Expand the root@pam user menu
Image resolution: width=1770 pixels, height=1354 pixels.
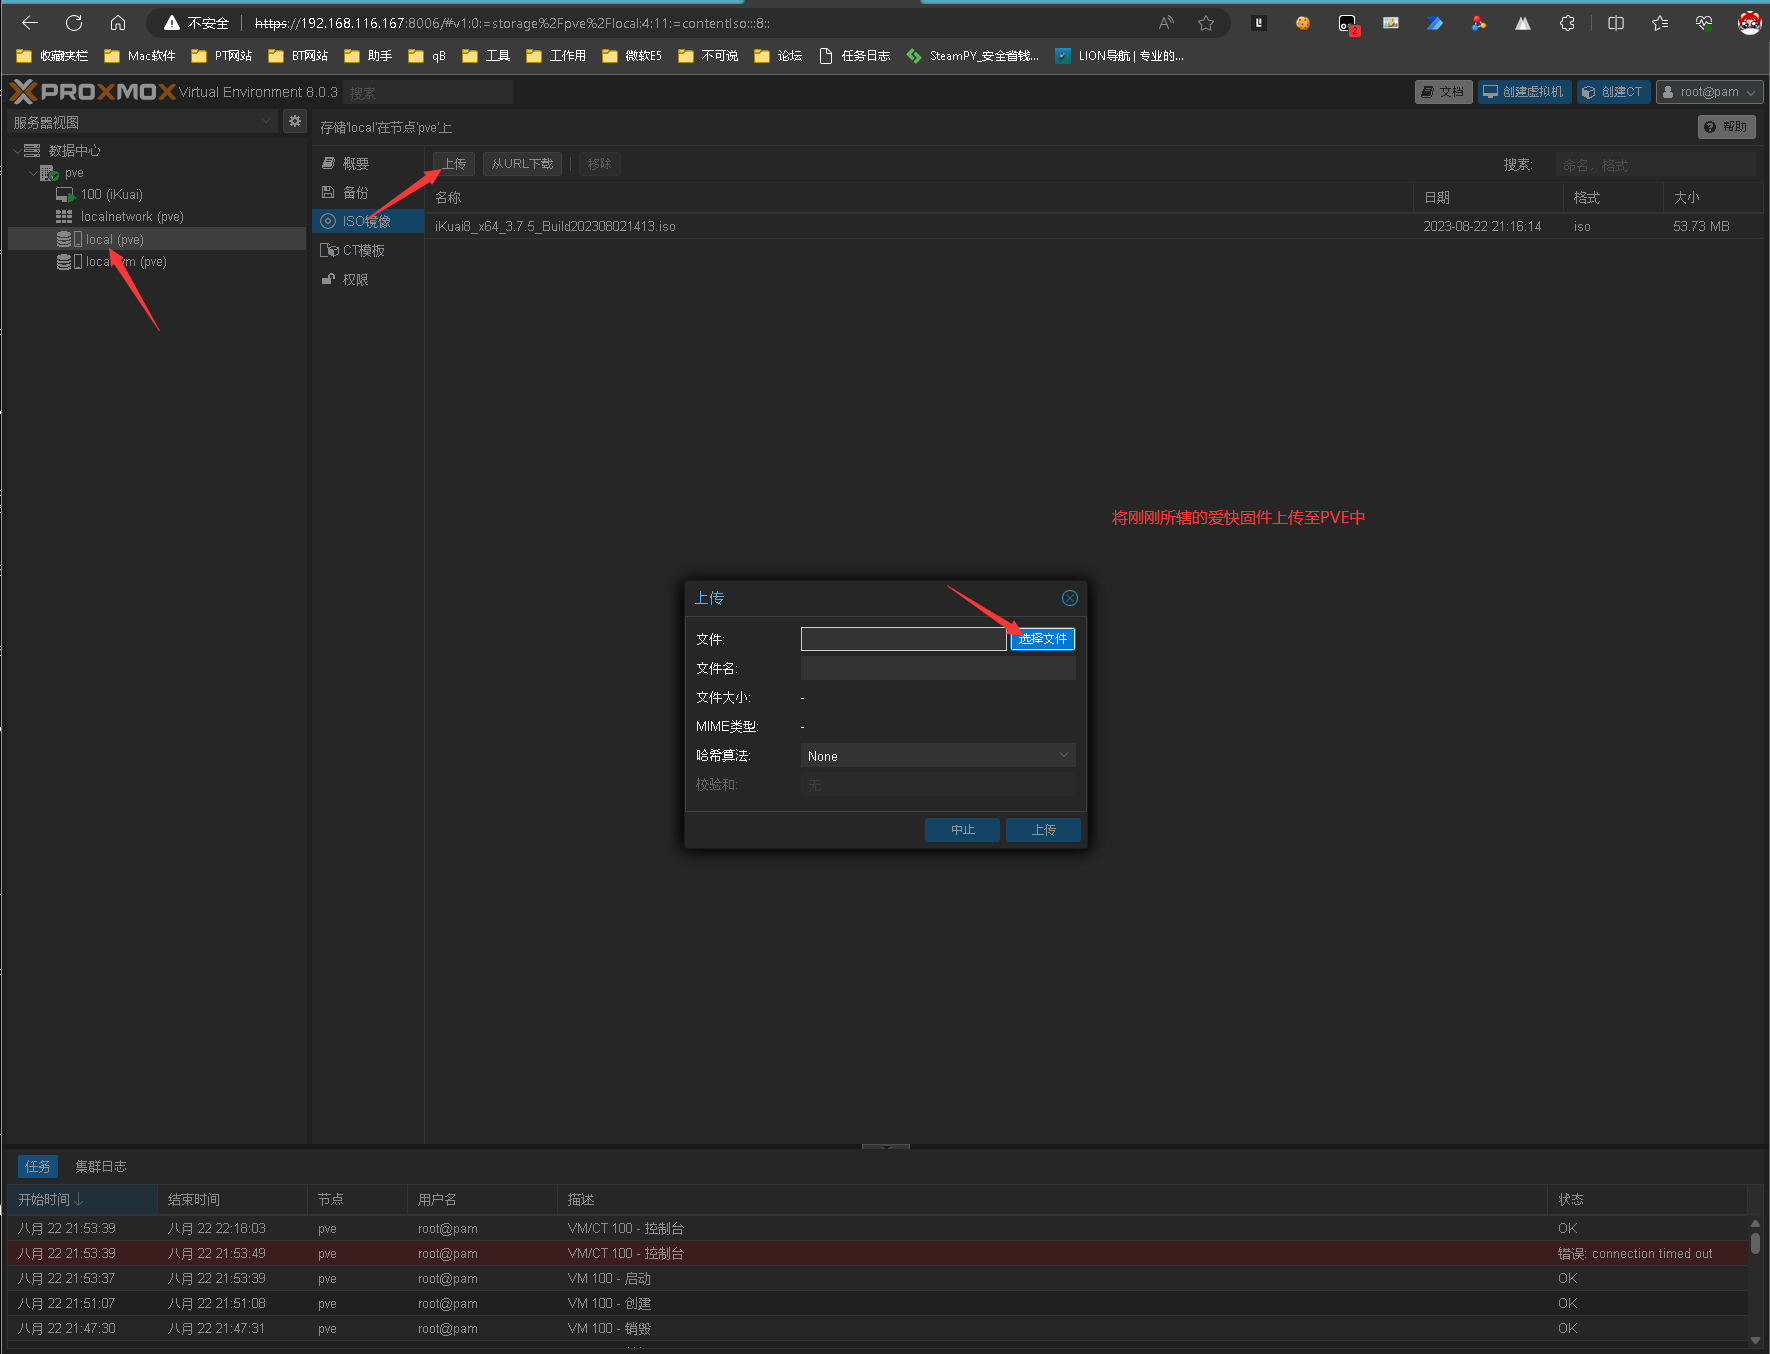[1709, 92]
